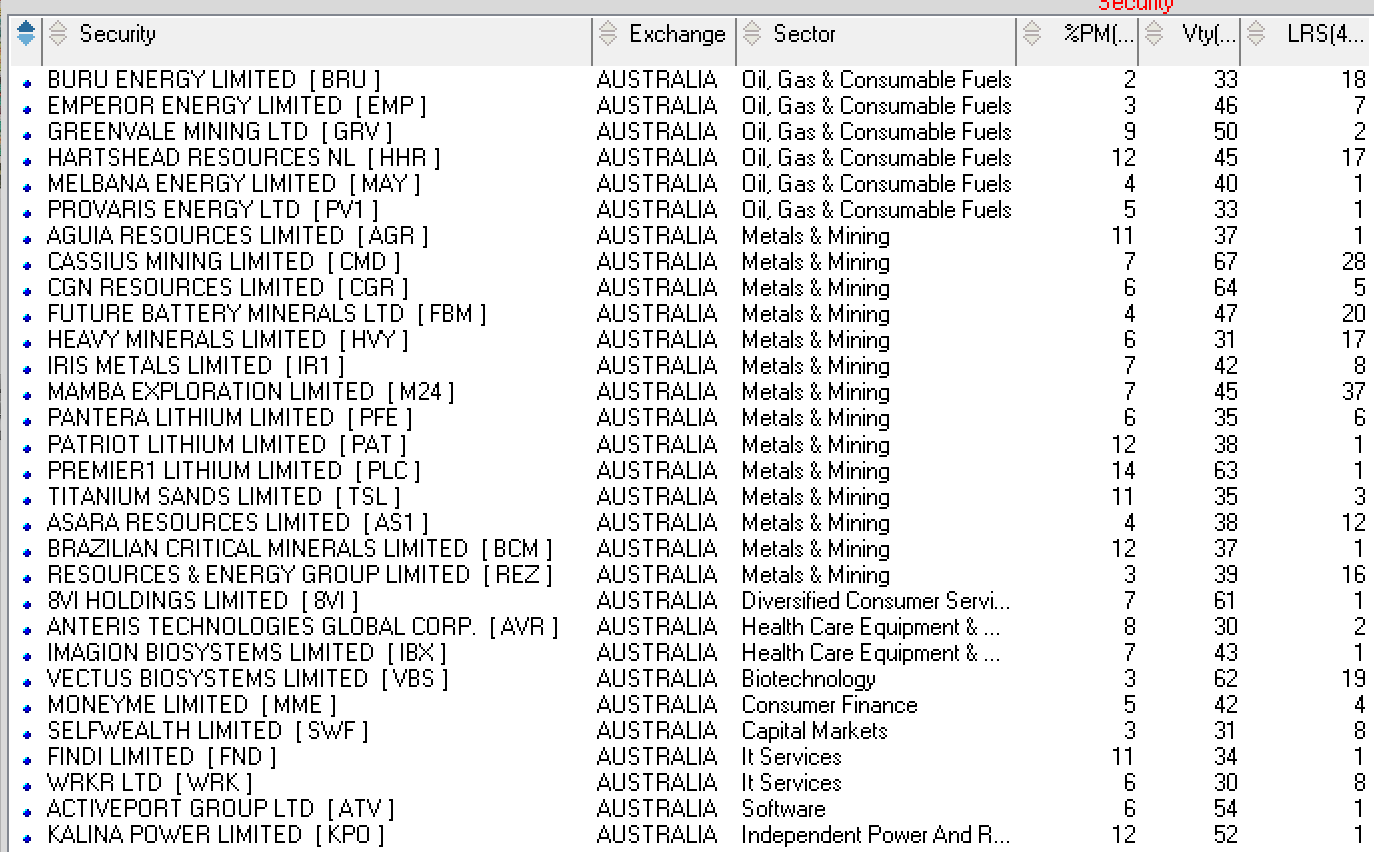The image size is (1374, 852).
Task: Click %PM value 14 in PREMIER1 LITHIUM row
Action: [x=1123, y=470]
